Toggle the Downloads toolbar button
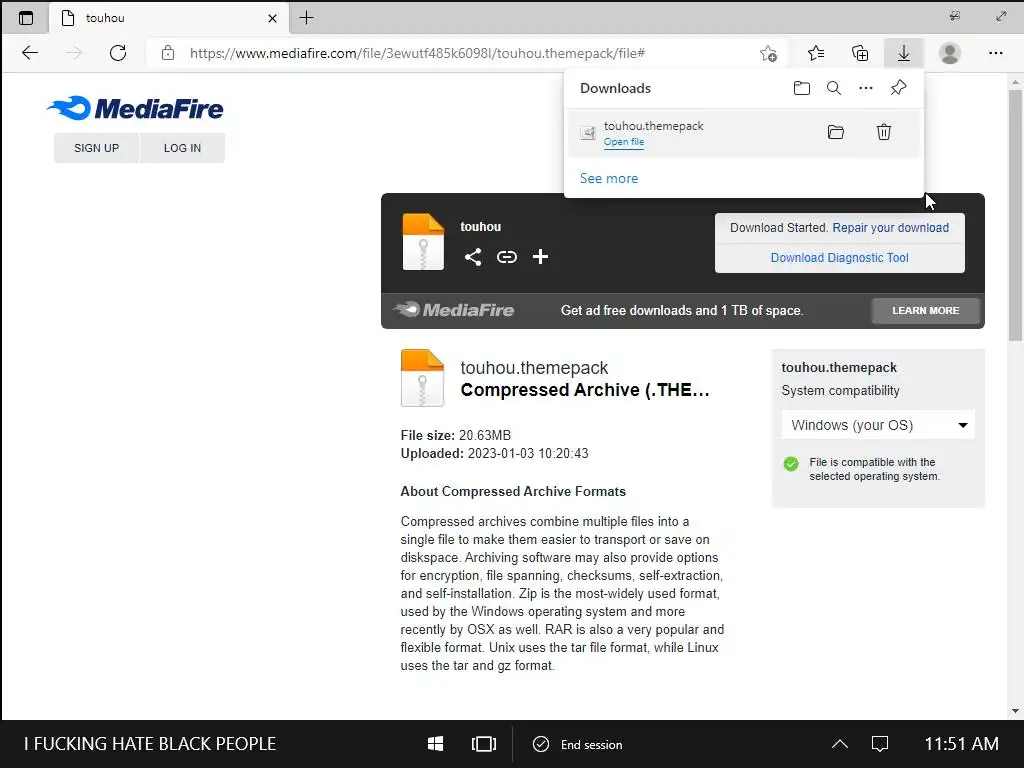Image resolution: width=1024 pixels, height=768 pixels. (x=904, y=53)
